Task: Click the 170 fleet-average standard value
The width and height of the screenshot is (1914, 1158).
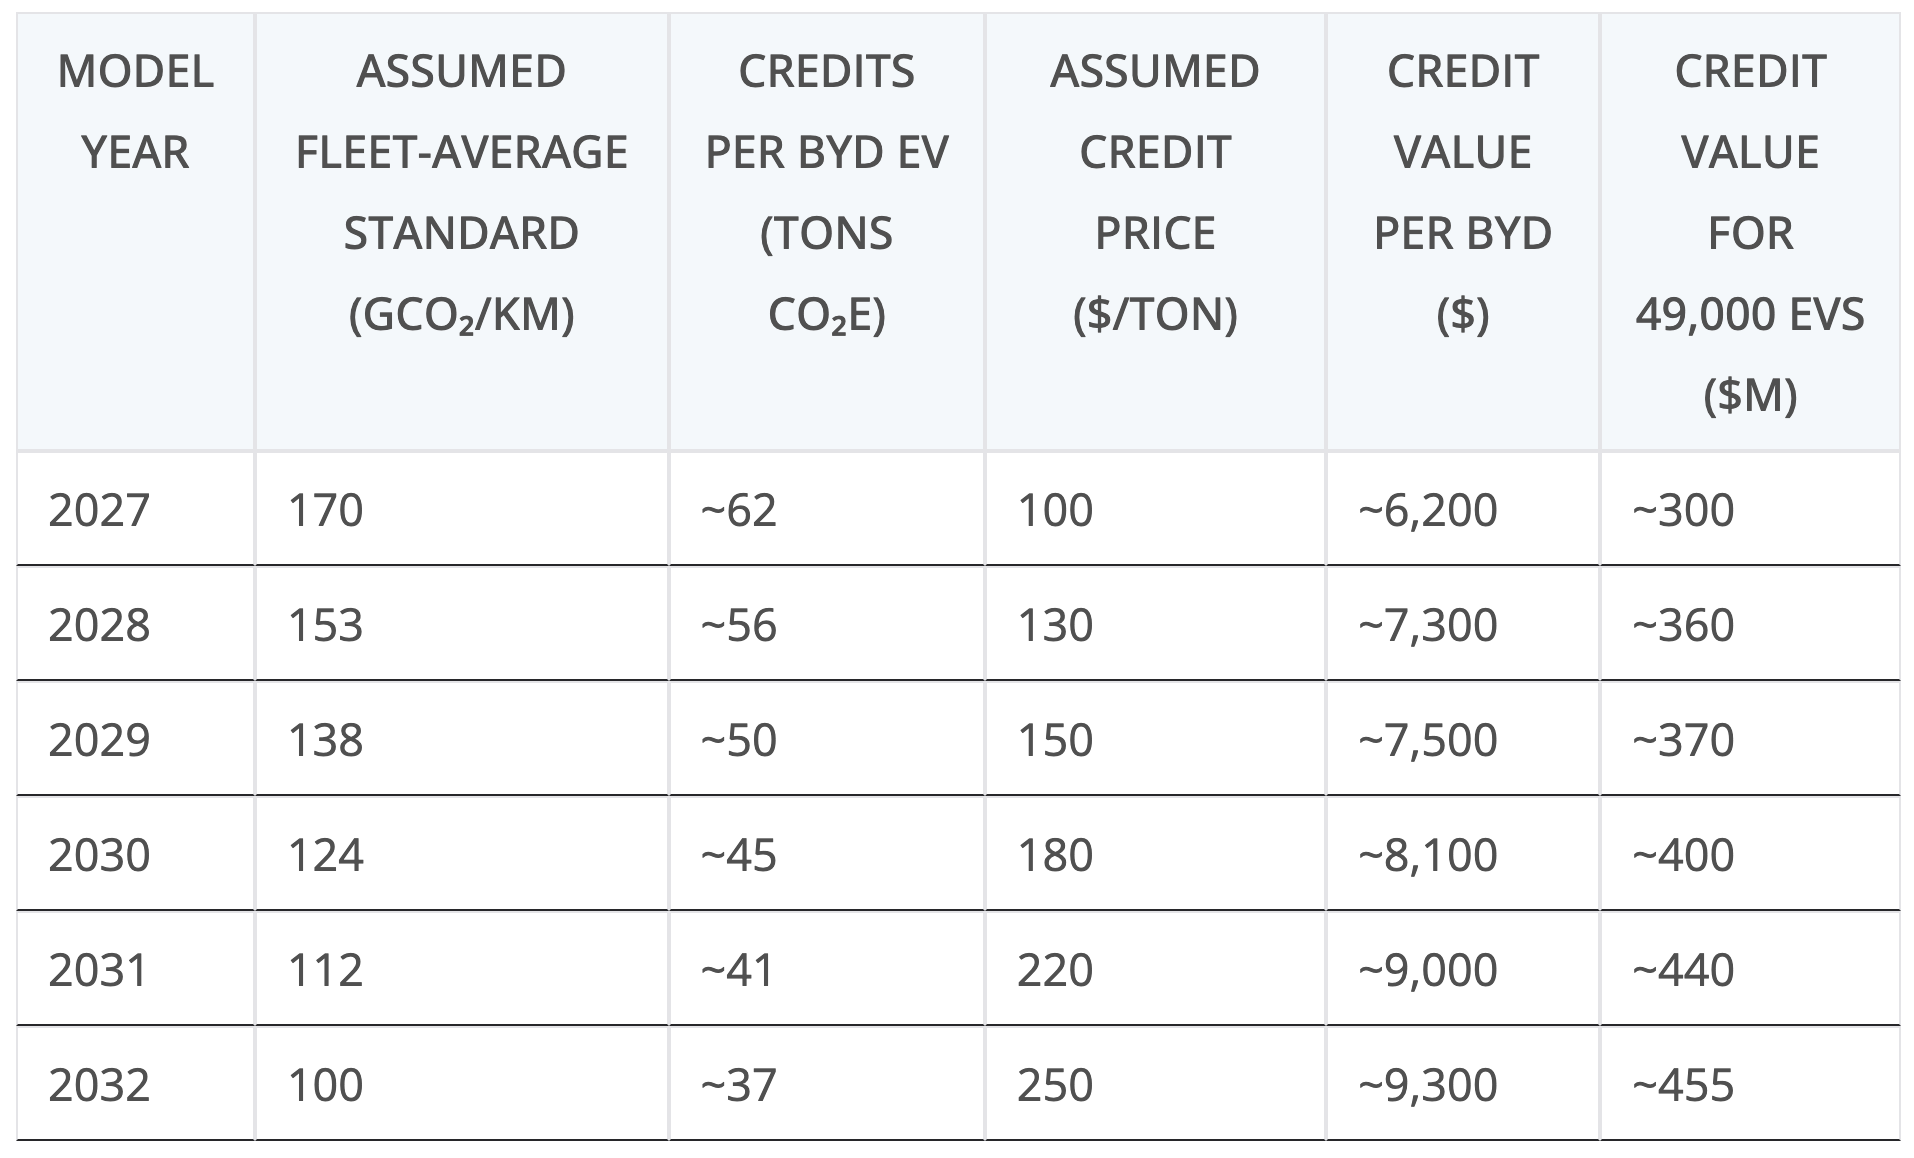Action: click(x=325, y=510)
